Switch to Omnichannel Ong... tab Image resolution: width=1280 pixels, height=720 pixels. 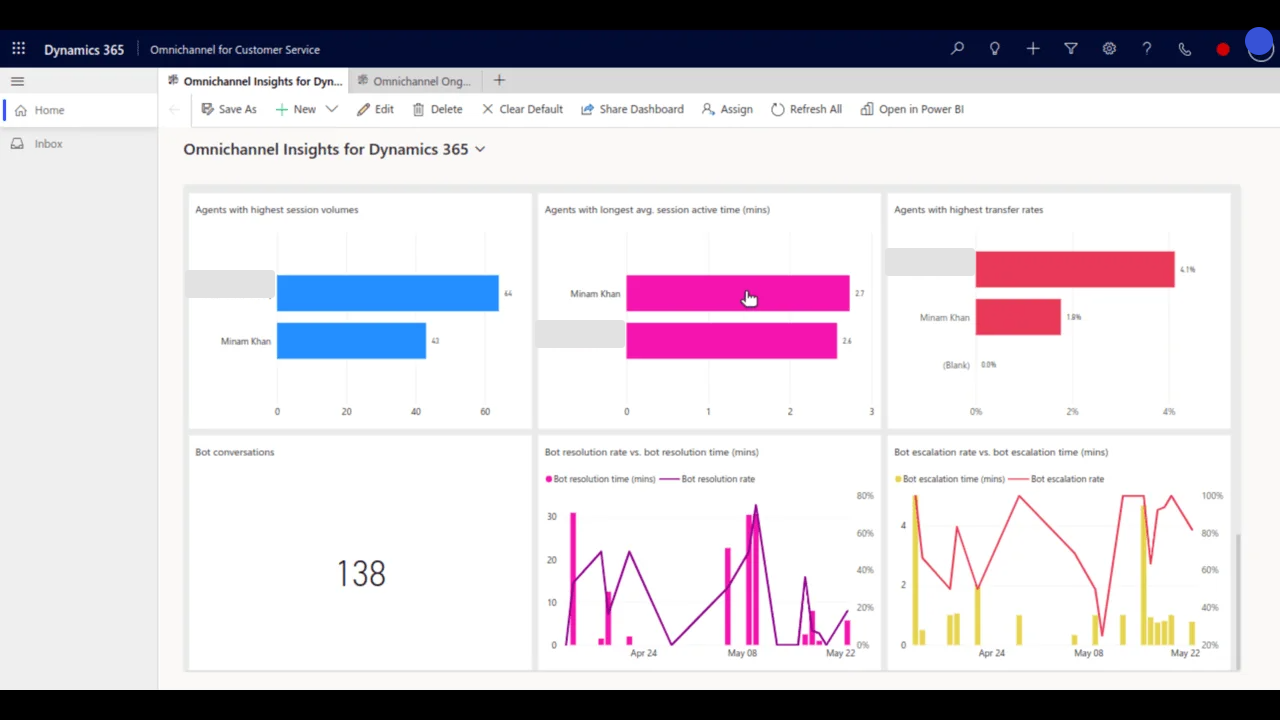point(414,81)
